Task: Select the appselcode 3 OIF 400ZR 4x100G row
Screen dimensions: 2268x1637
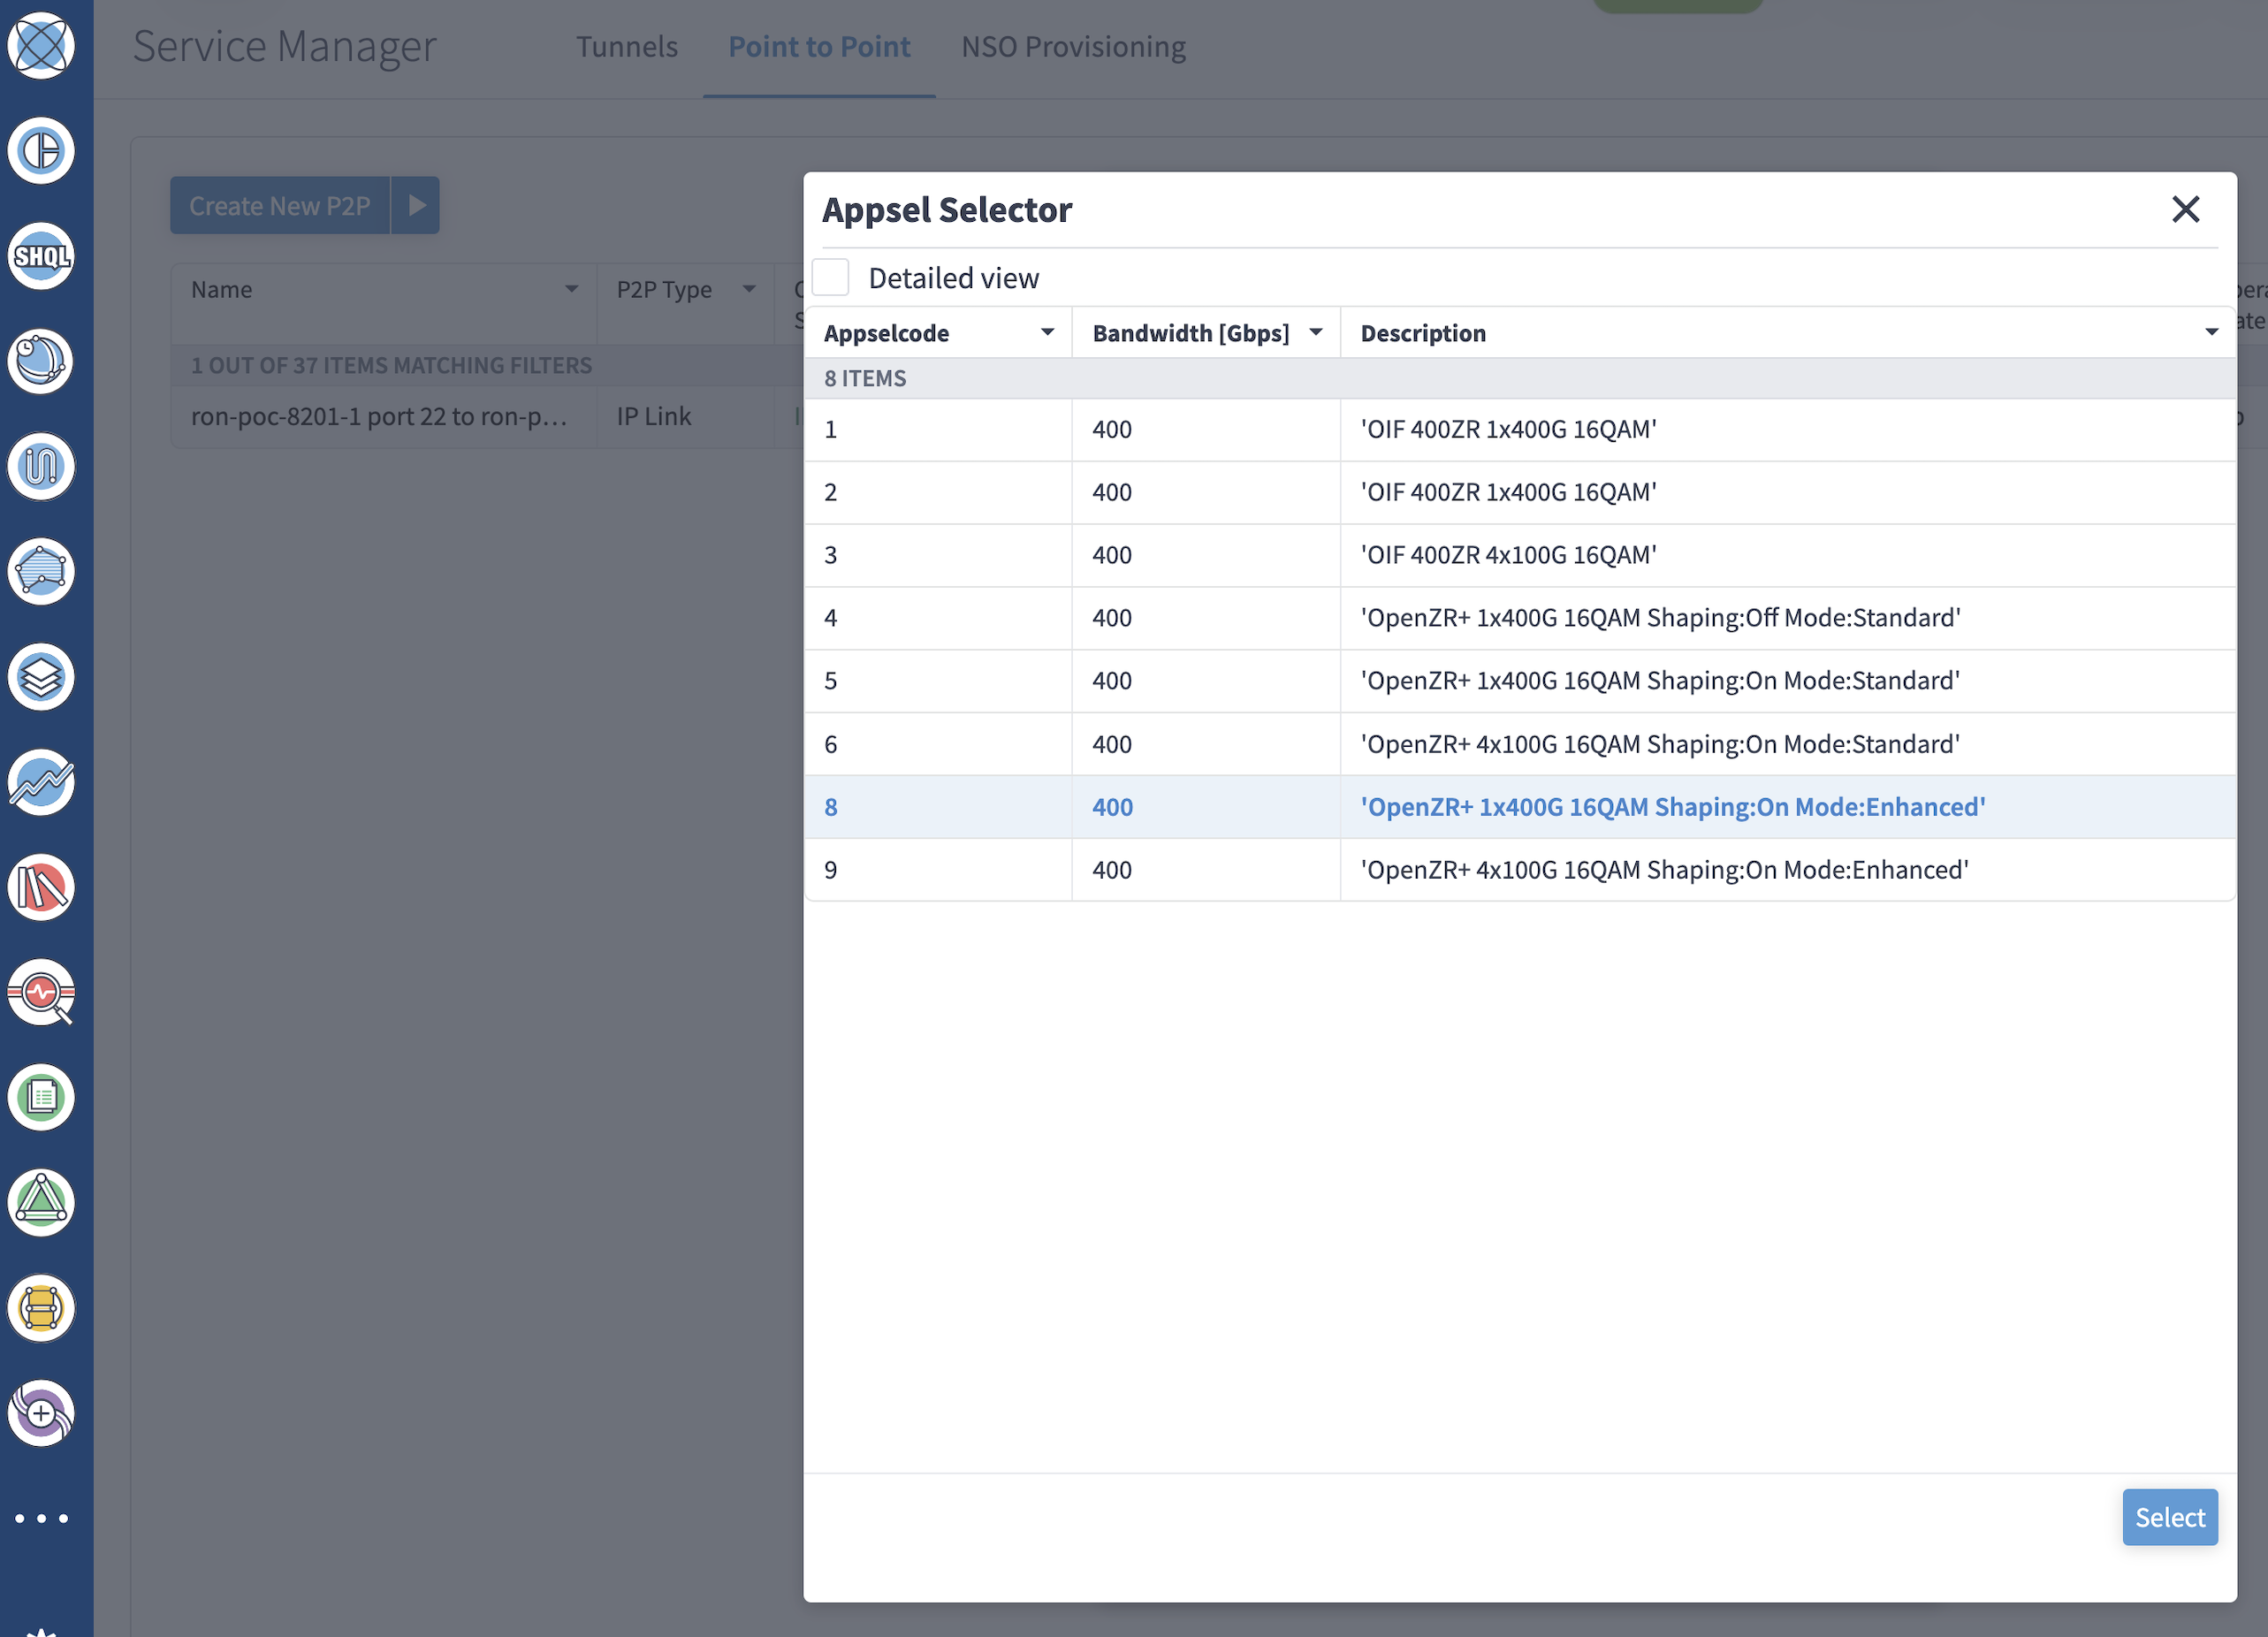Action: (1508, 555)
